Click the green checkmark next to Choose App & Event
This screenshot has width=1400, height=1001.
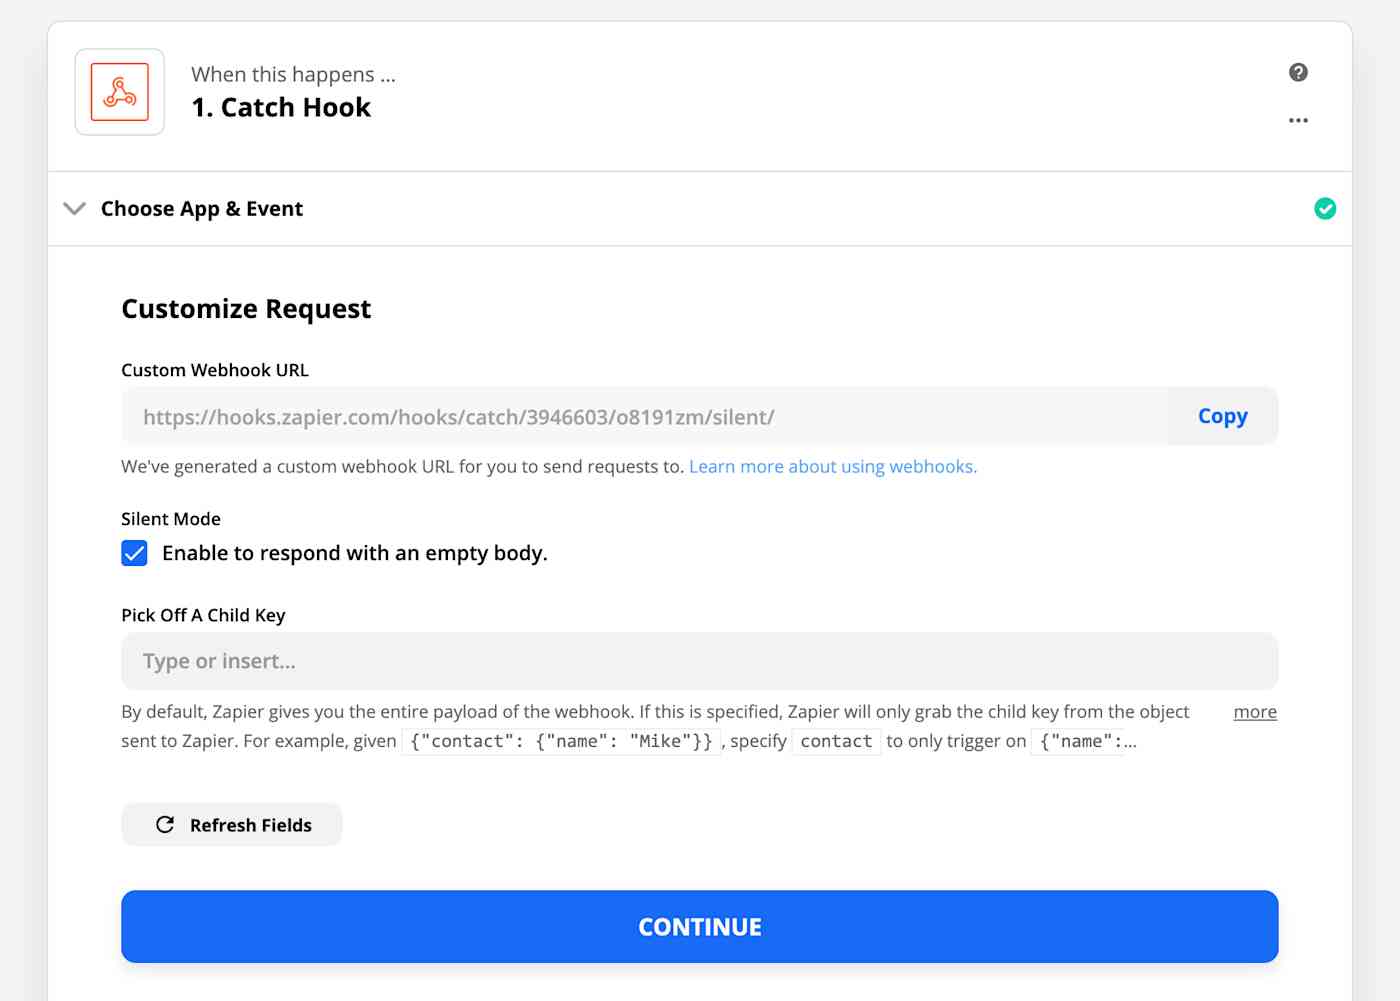click(x=1326, y=208)
